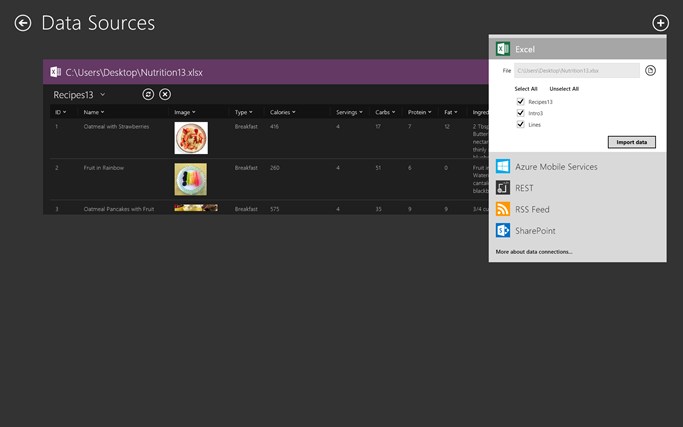
Task: Choose the RSS Feed icon
Action: (x=503, y=209)
